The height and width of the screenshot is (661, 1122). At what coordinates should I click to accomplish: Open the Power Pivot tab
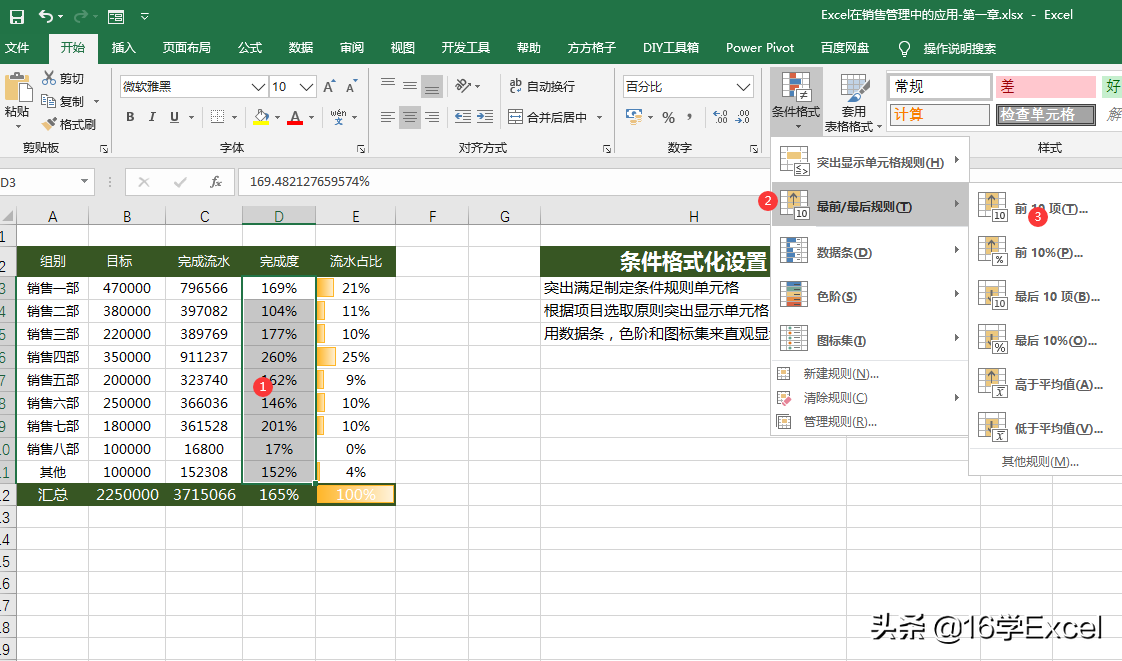click(760, 48)
